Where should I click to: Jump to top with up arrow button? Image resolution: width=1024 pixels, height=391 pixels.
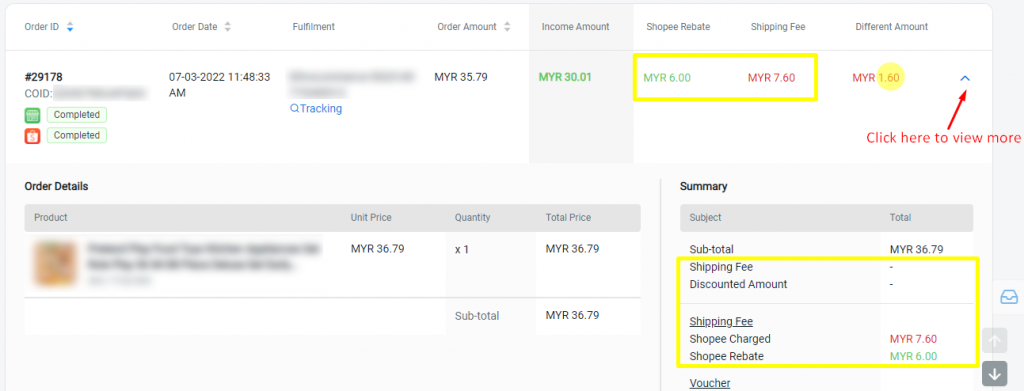[995, 341]
